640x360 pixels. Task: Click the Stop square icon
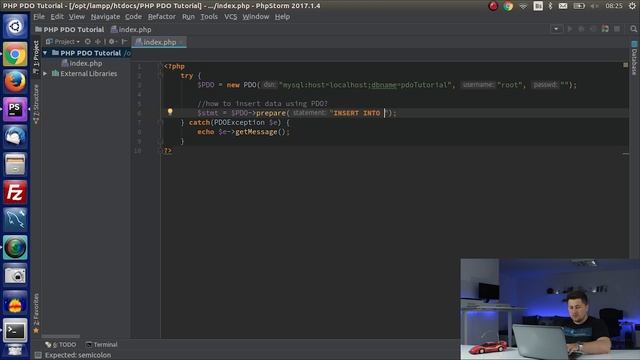[x=617, y=29]
